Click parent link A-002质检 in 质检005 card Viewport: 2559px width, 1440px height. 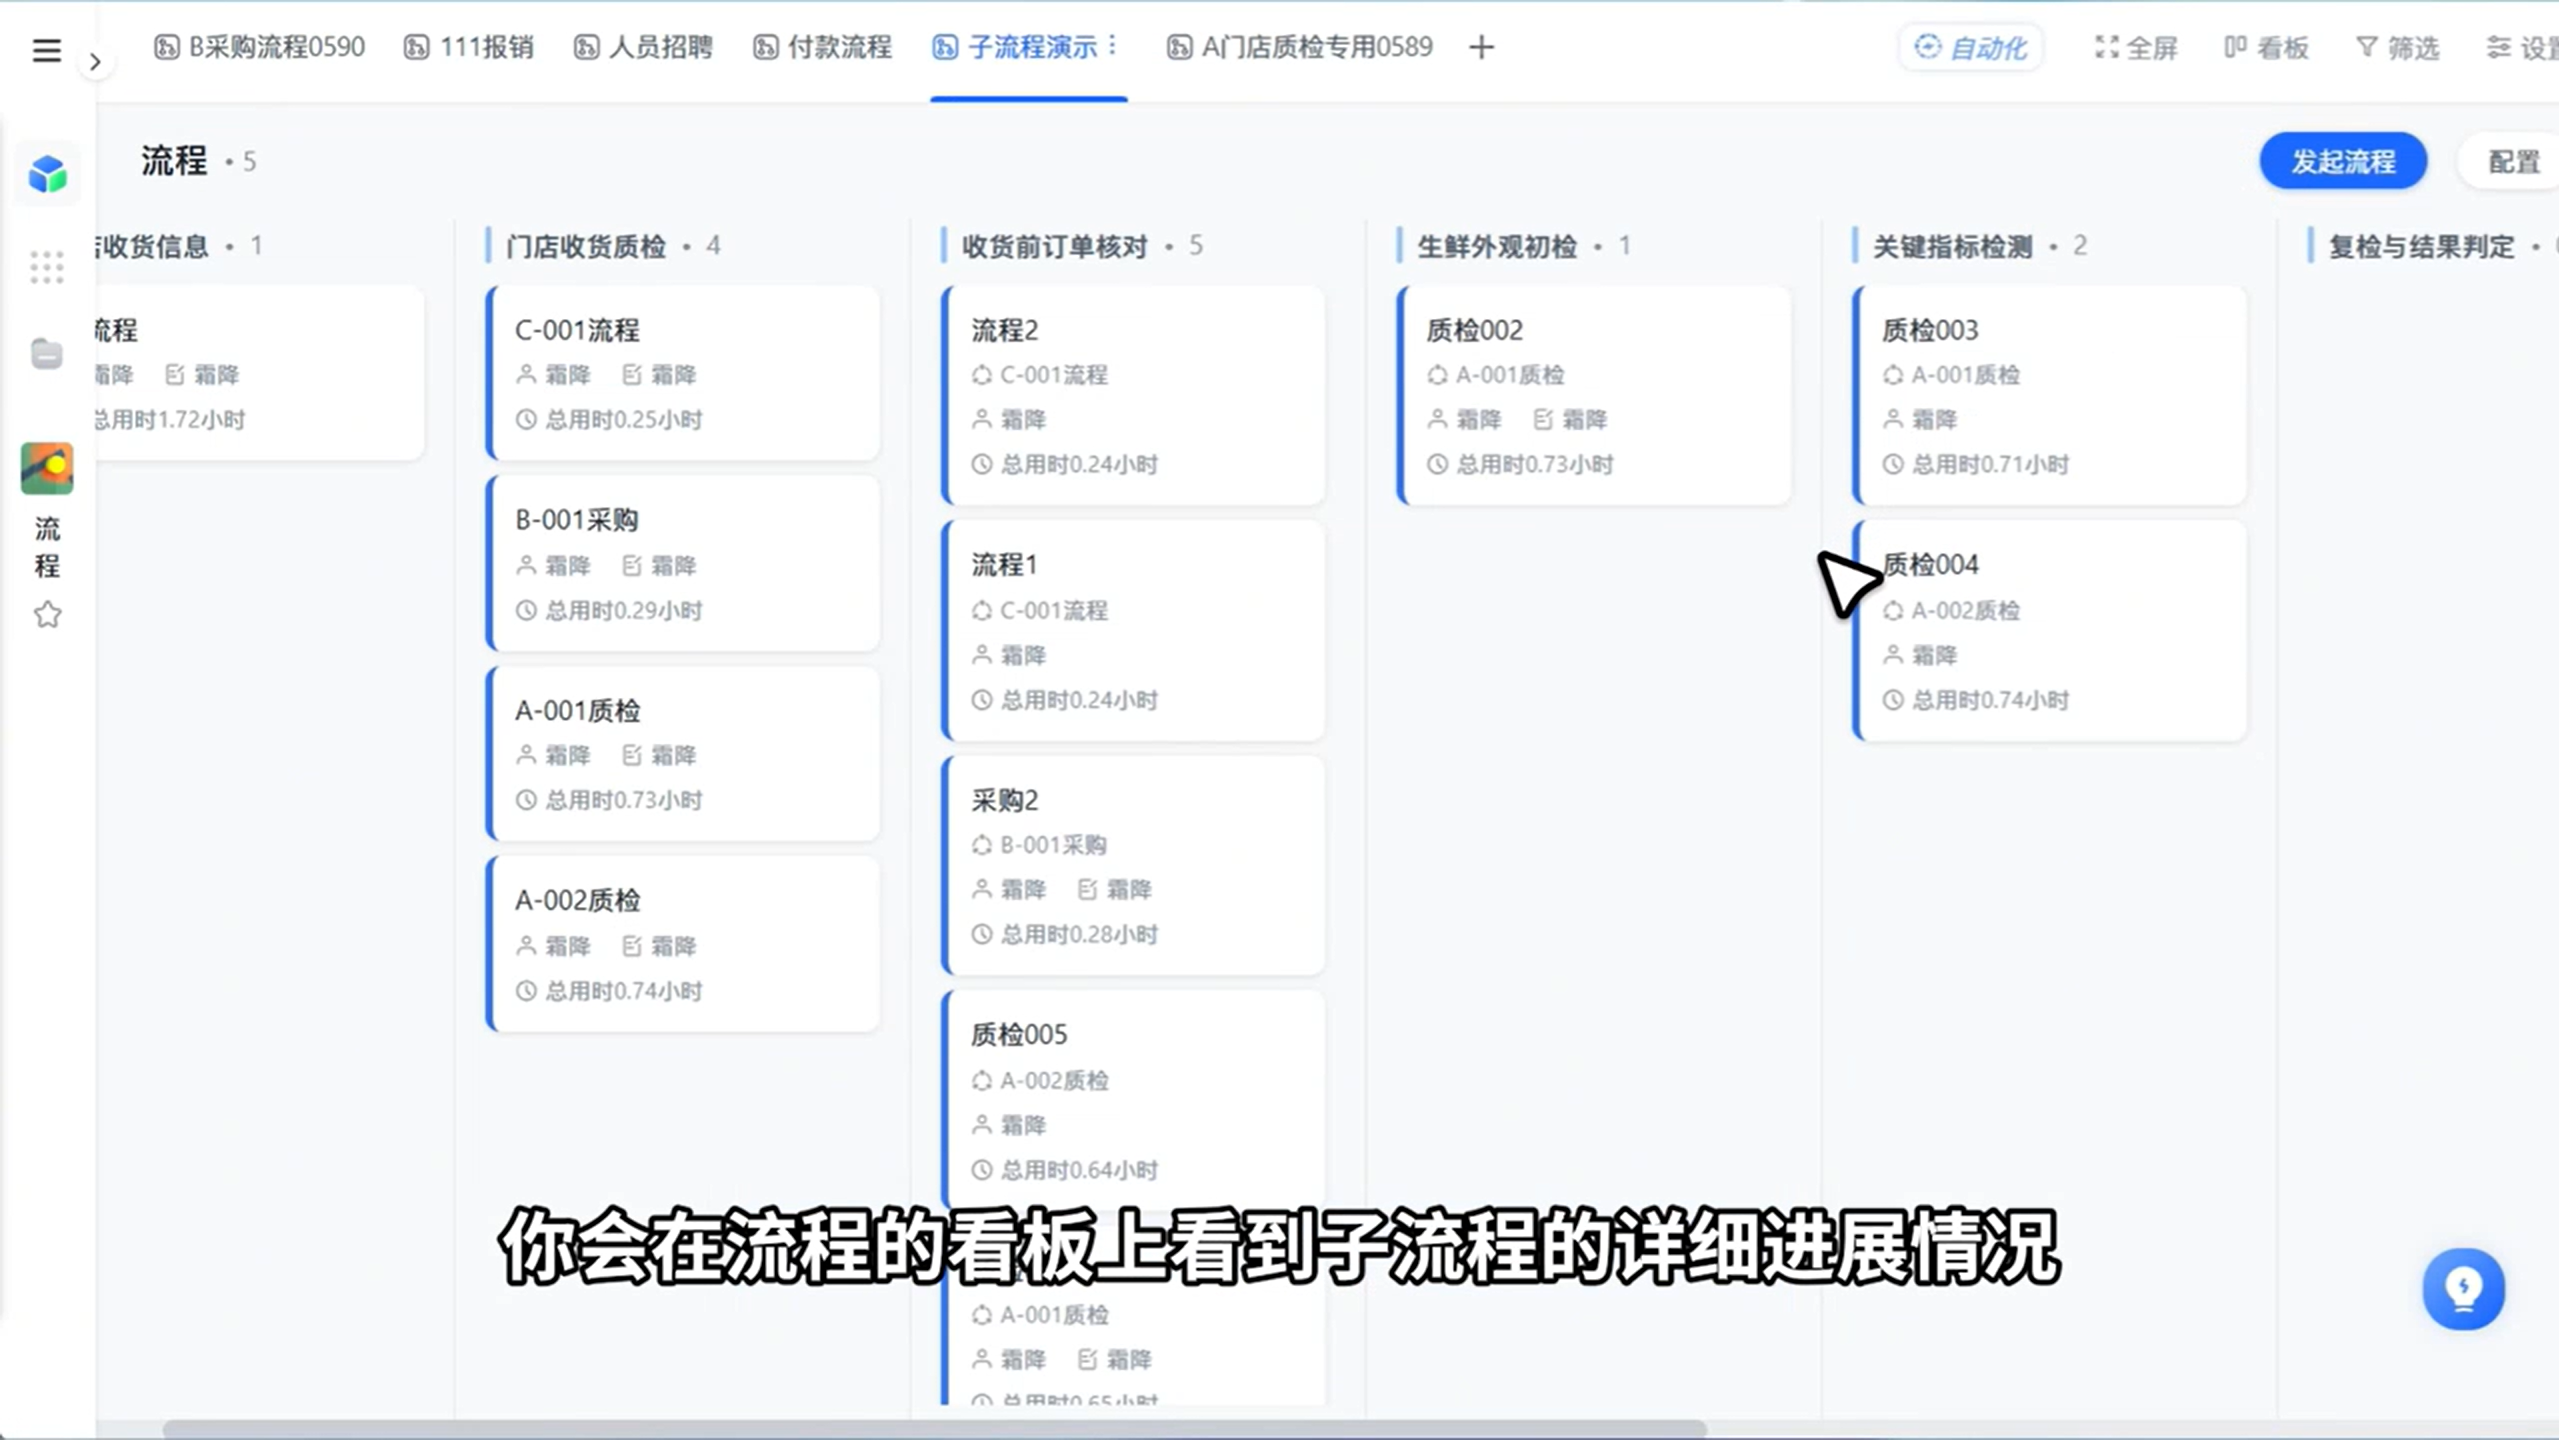click(x=1054, y=1080)
